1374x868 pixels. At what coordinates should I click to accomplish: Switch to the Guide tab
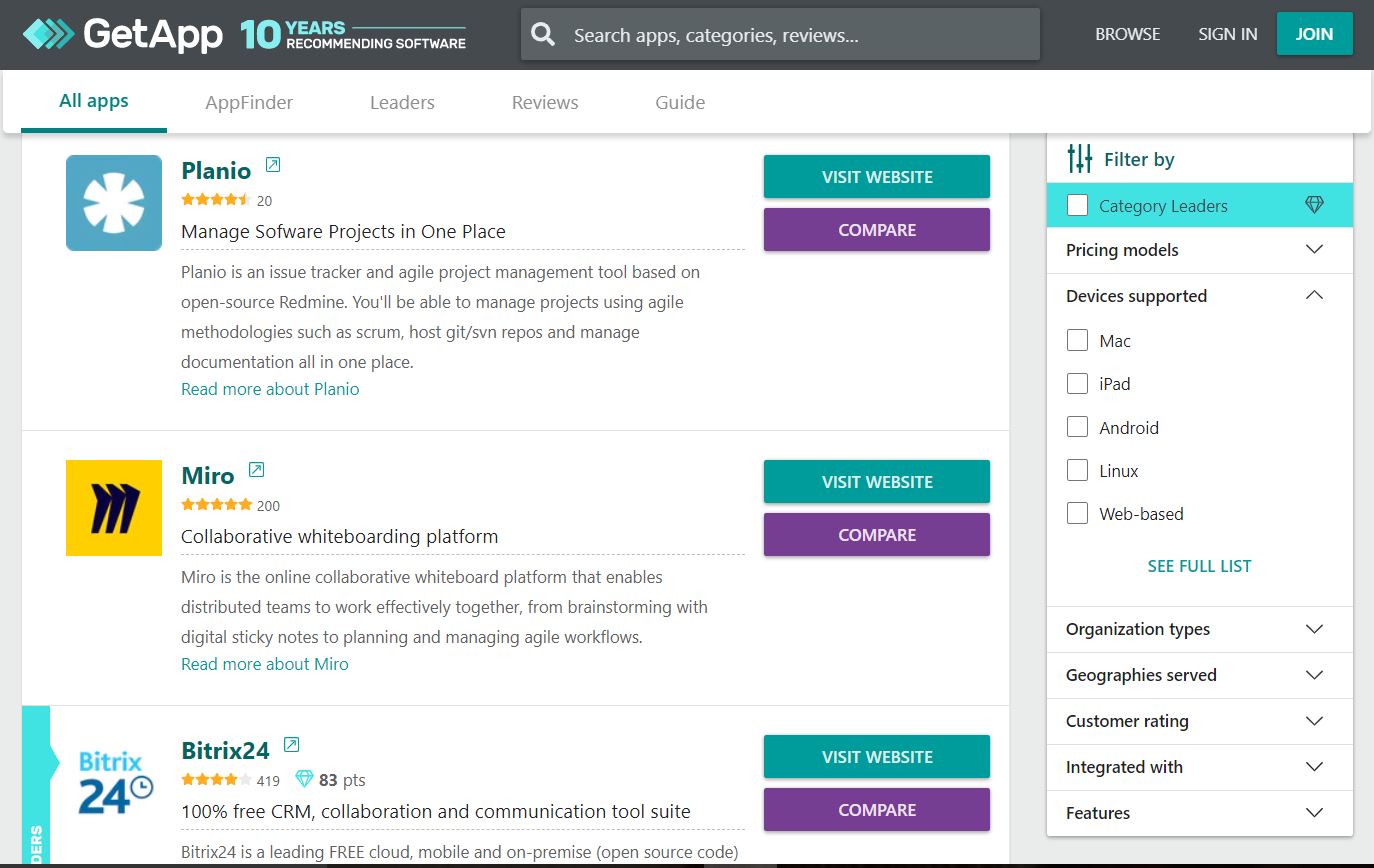click(x=680, y=102)
